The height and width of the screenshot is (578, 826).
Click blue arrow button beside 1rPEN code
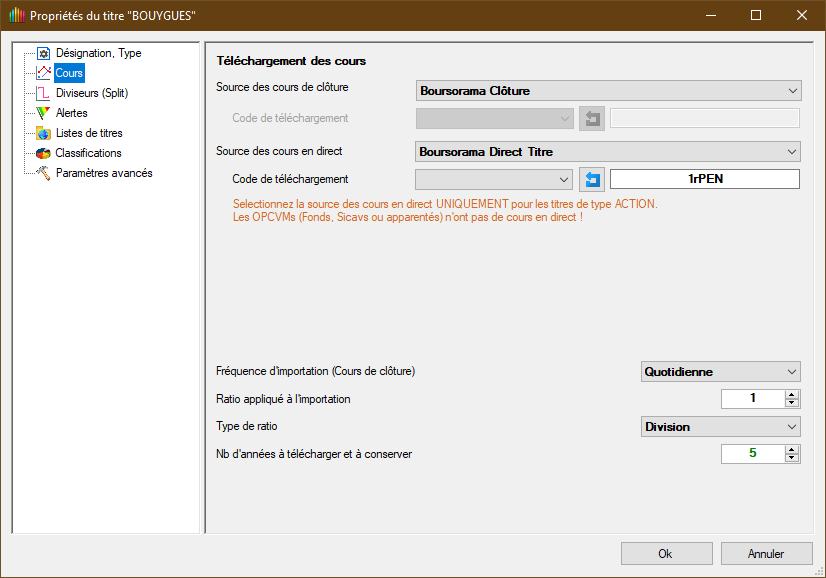pos(592,179)
